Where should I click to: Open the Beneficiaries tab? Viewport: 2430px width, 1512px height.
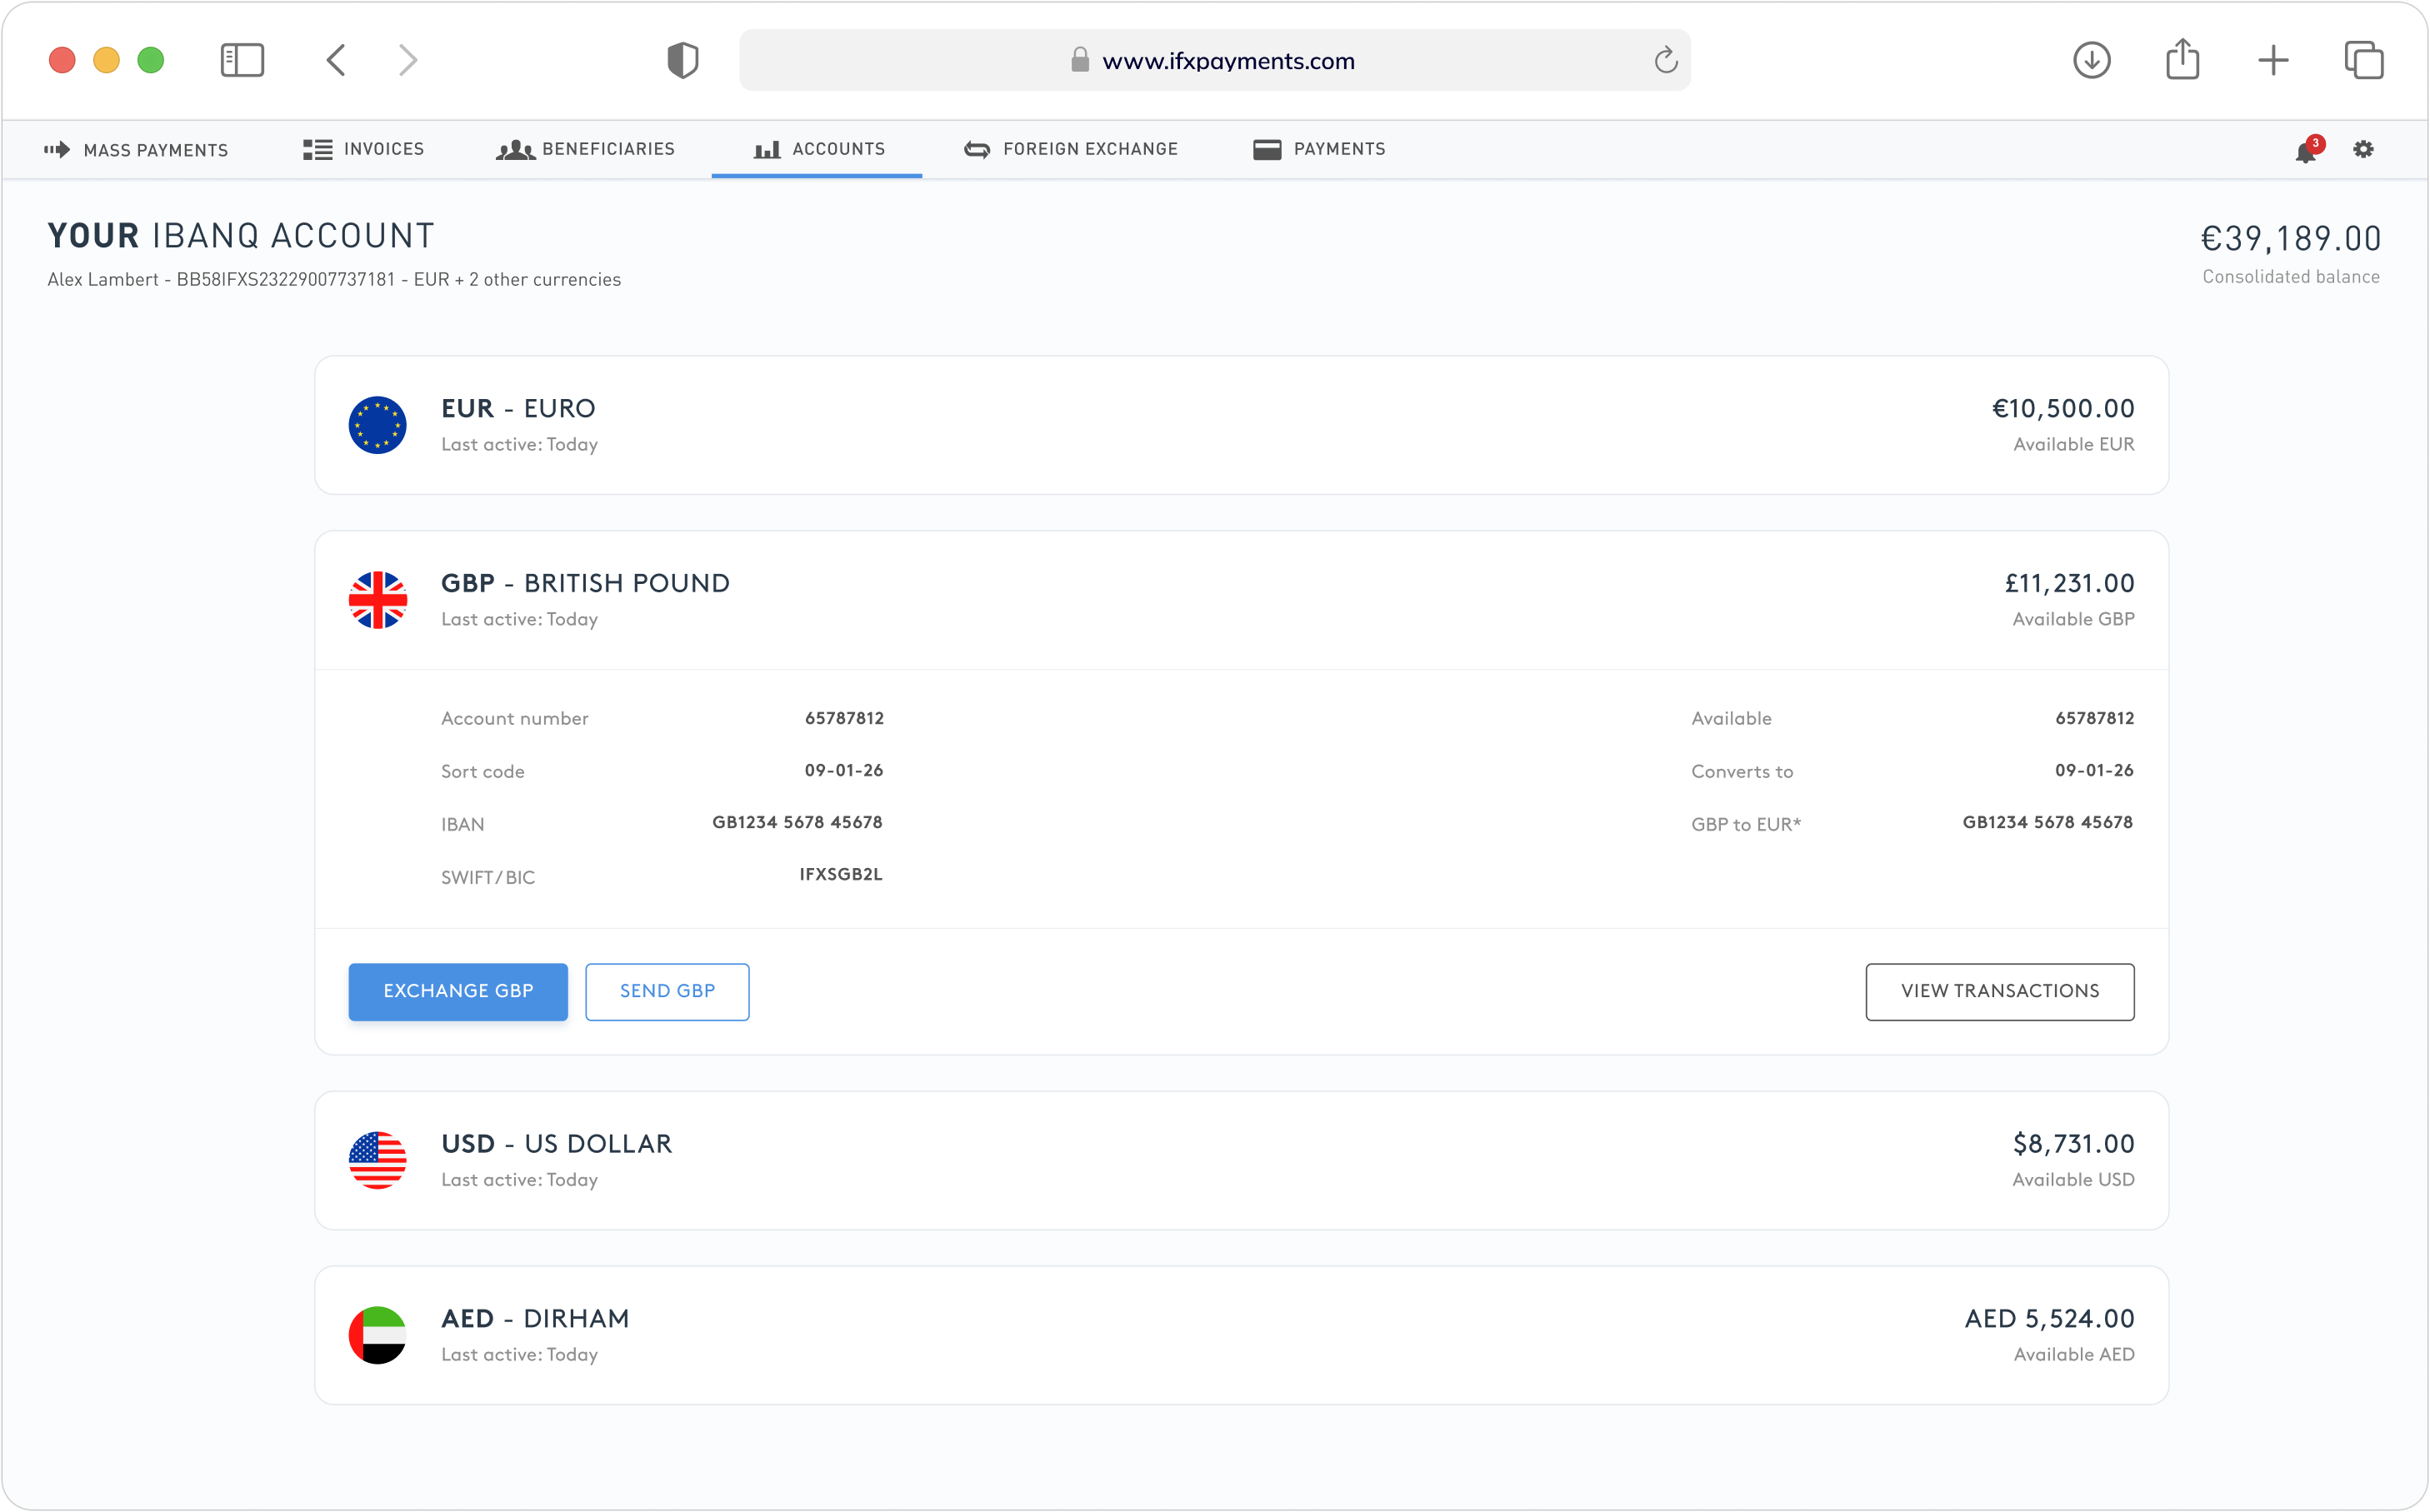click(x=586, y=149)
